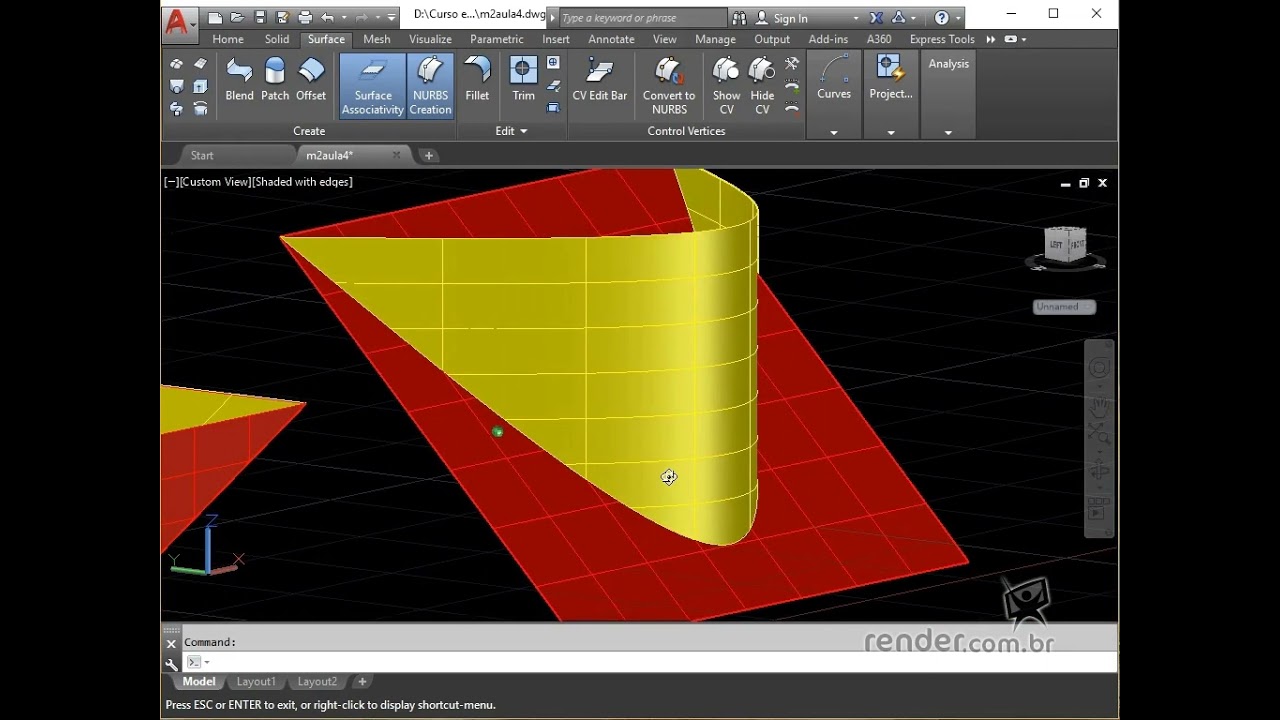The image size is (1280, 720).
Task: Open the Pan hand tool in navigation bar
Action: [1099, 406]
